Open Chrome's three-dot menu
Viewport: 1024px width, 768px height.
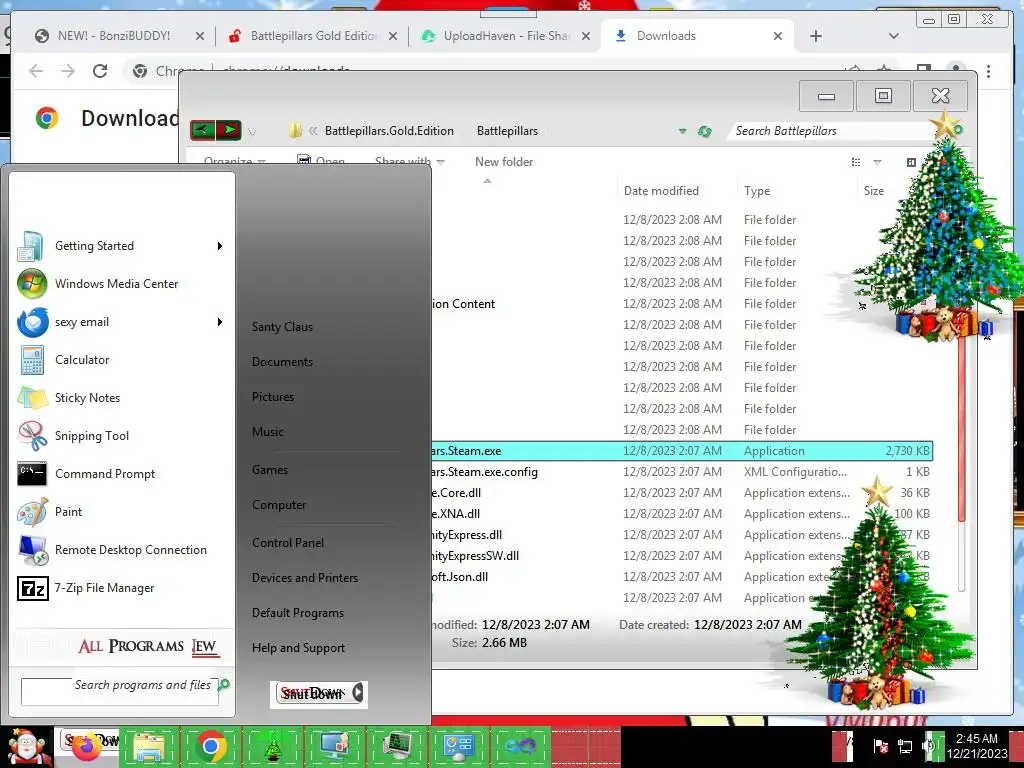989,71
